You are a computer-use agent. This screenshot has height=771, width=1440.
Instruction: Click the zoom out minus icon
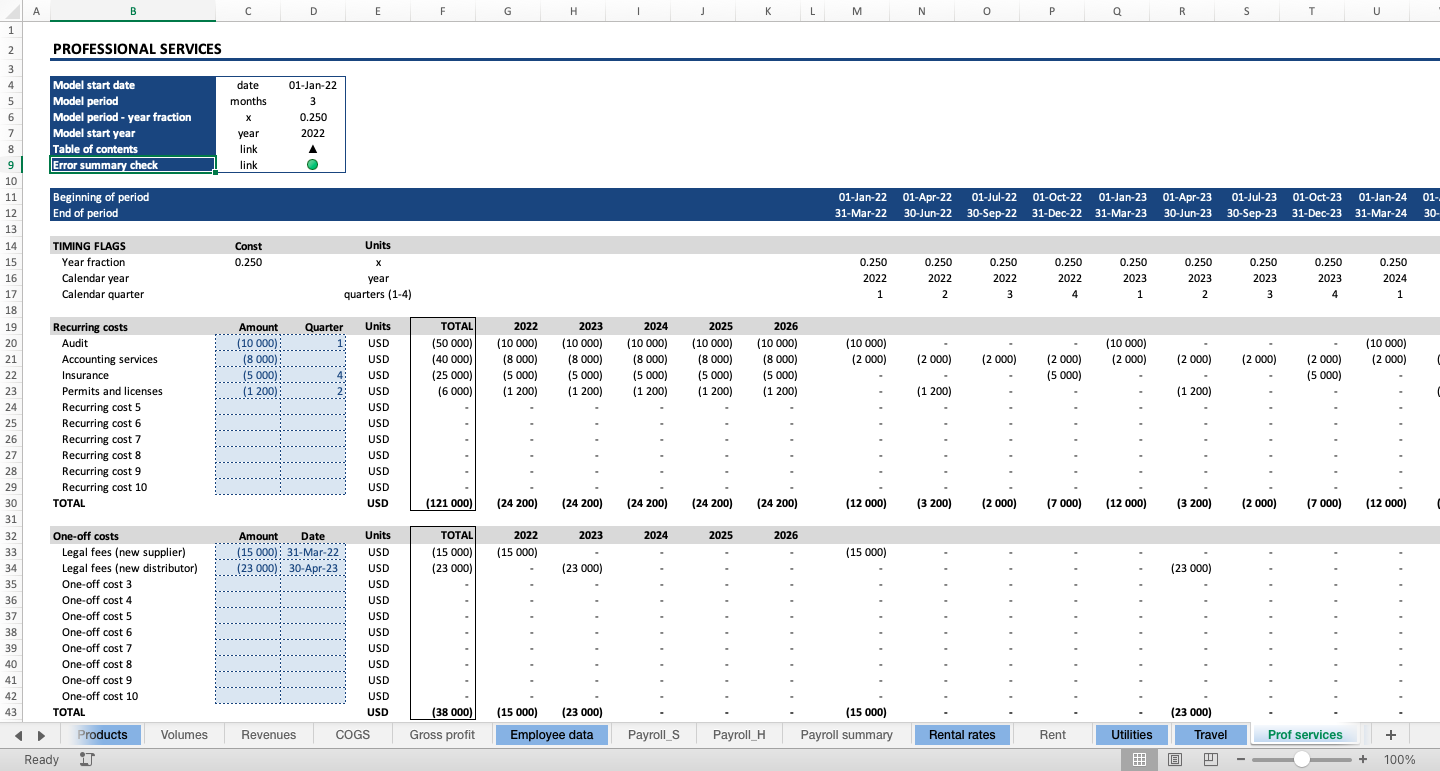tap(1241, 760)
